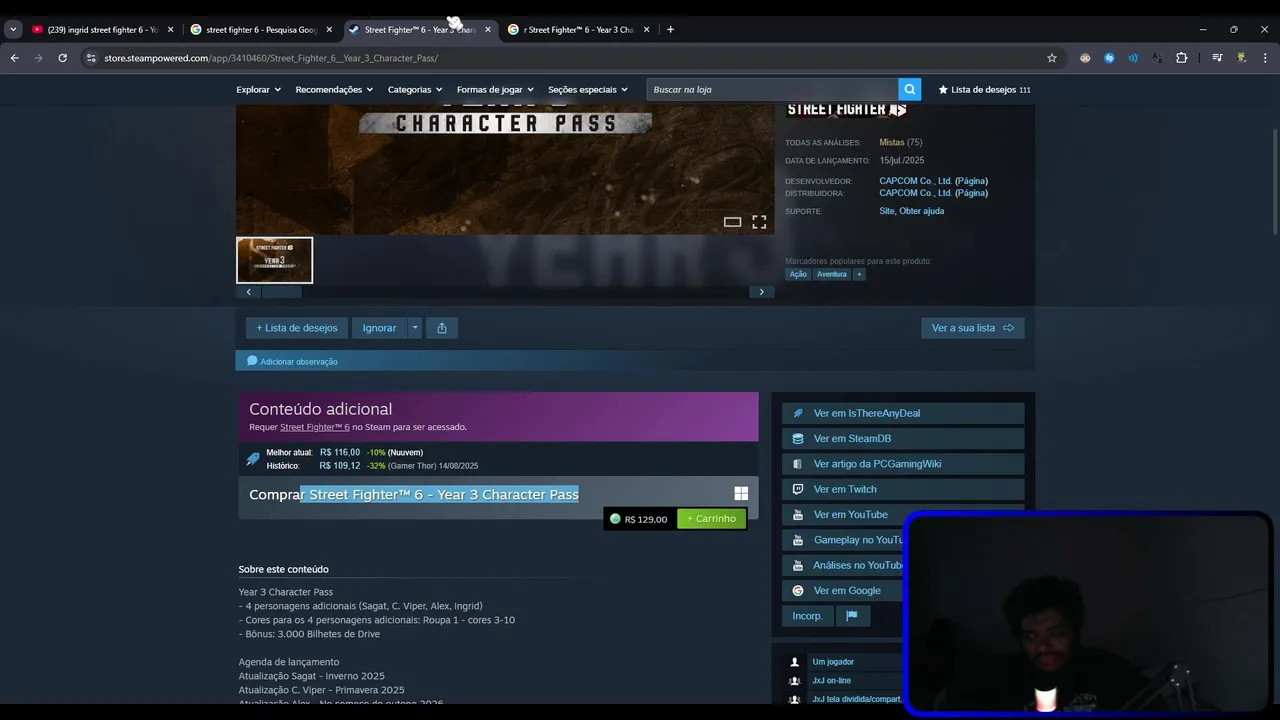Image resolution: width=1280 pixels, height=720 pixels.
Task: Go back with the browser back arrow
Action: tap(14, 58)
